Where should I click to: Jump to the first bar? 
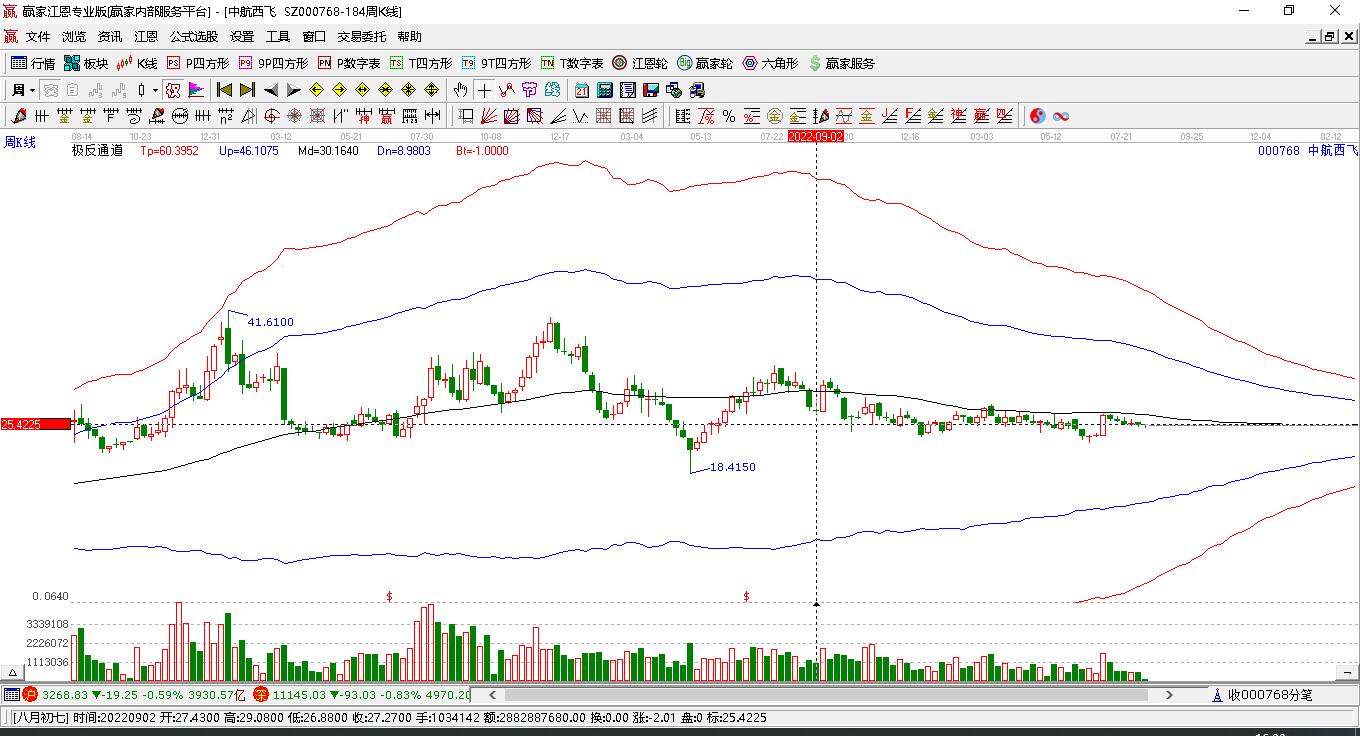[x=225, y=90]
